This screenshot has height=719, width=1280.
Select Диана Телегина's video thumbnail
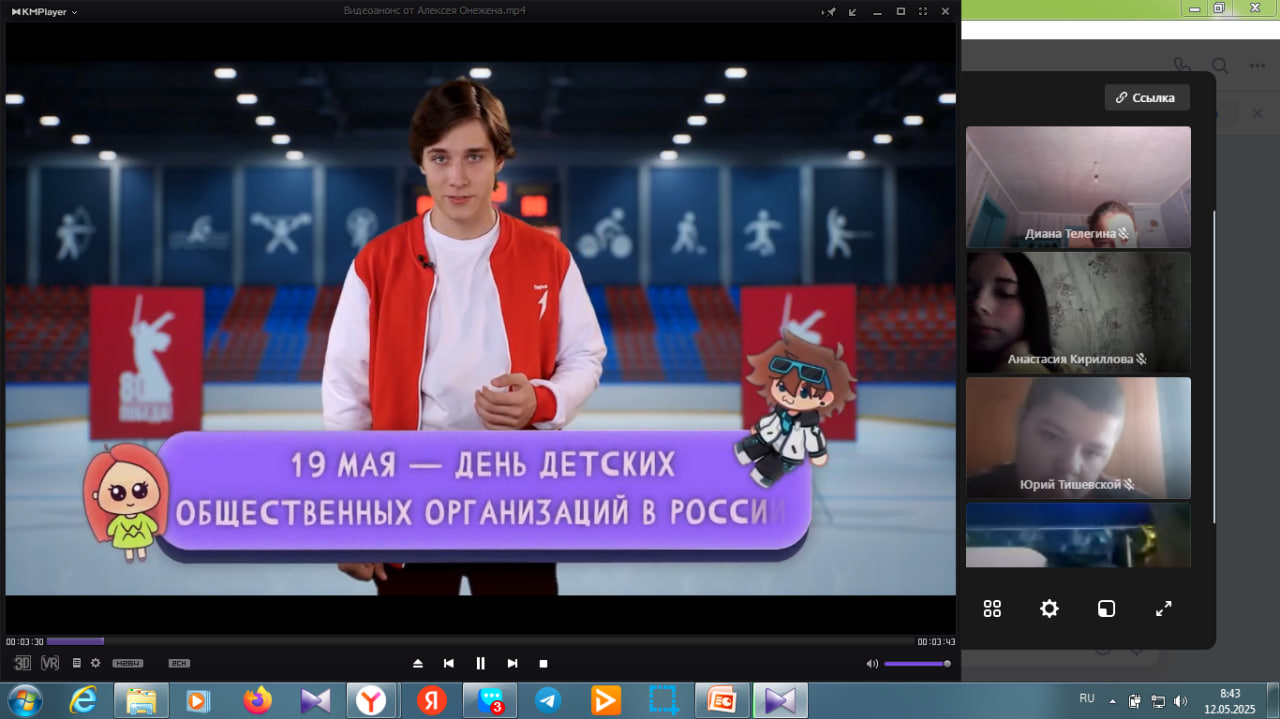[1078, 186]
